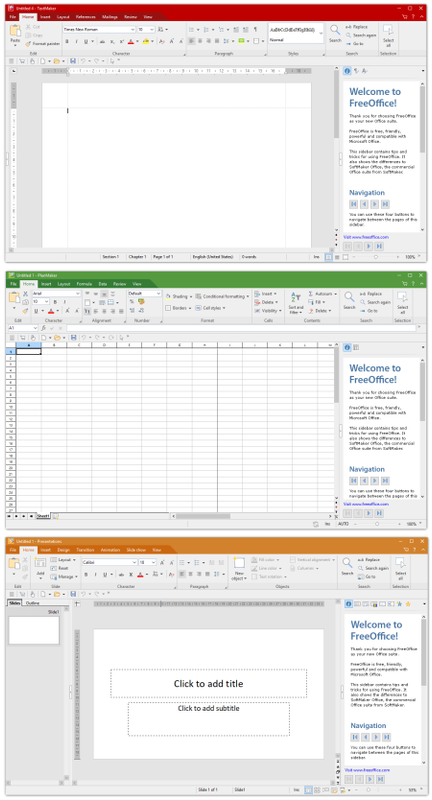Switch to Formula tab in PlanMaker
Screen dimensions: 432x800
tap(84, 284)
